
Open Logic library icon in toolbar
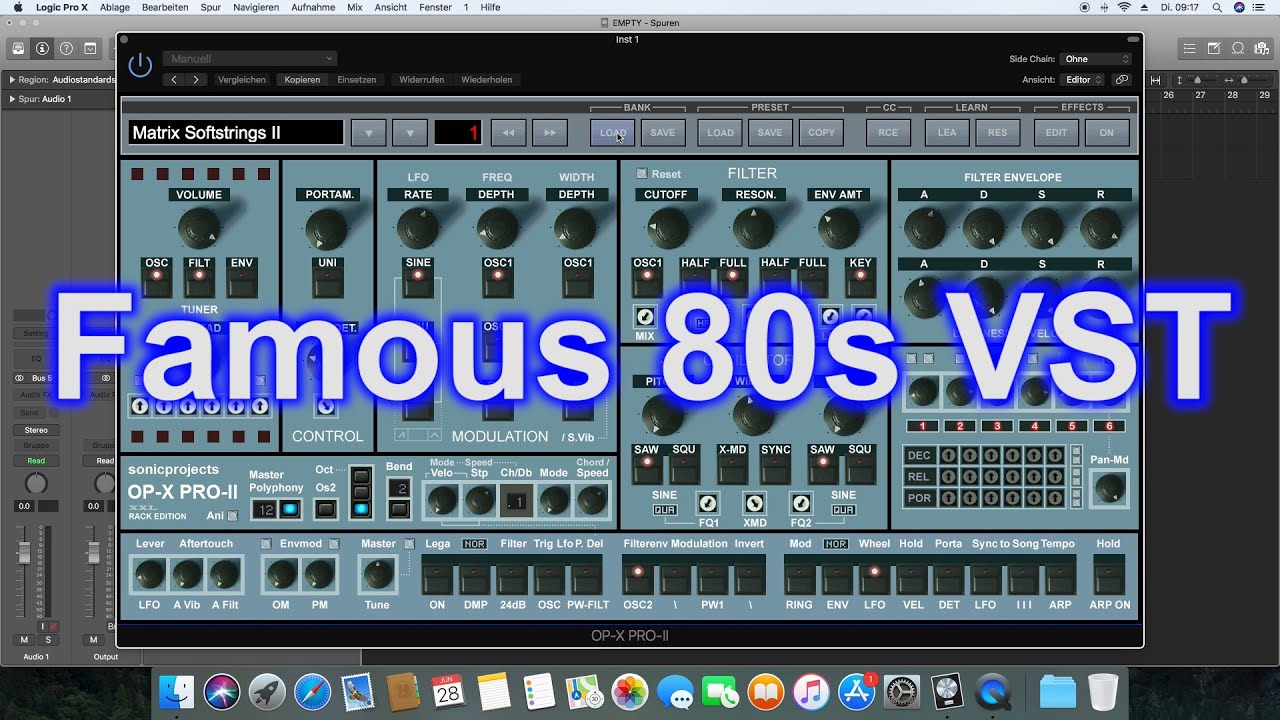18,48
